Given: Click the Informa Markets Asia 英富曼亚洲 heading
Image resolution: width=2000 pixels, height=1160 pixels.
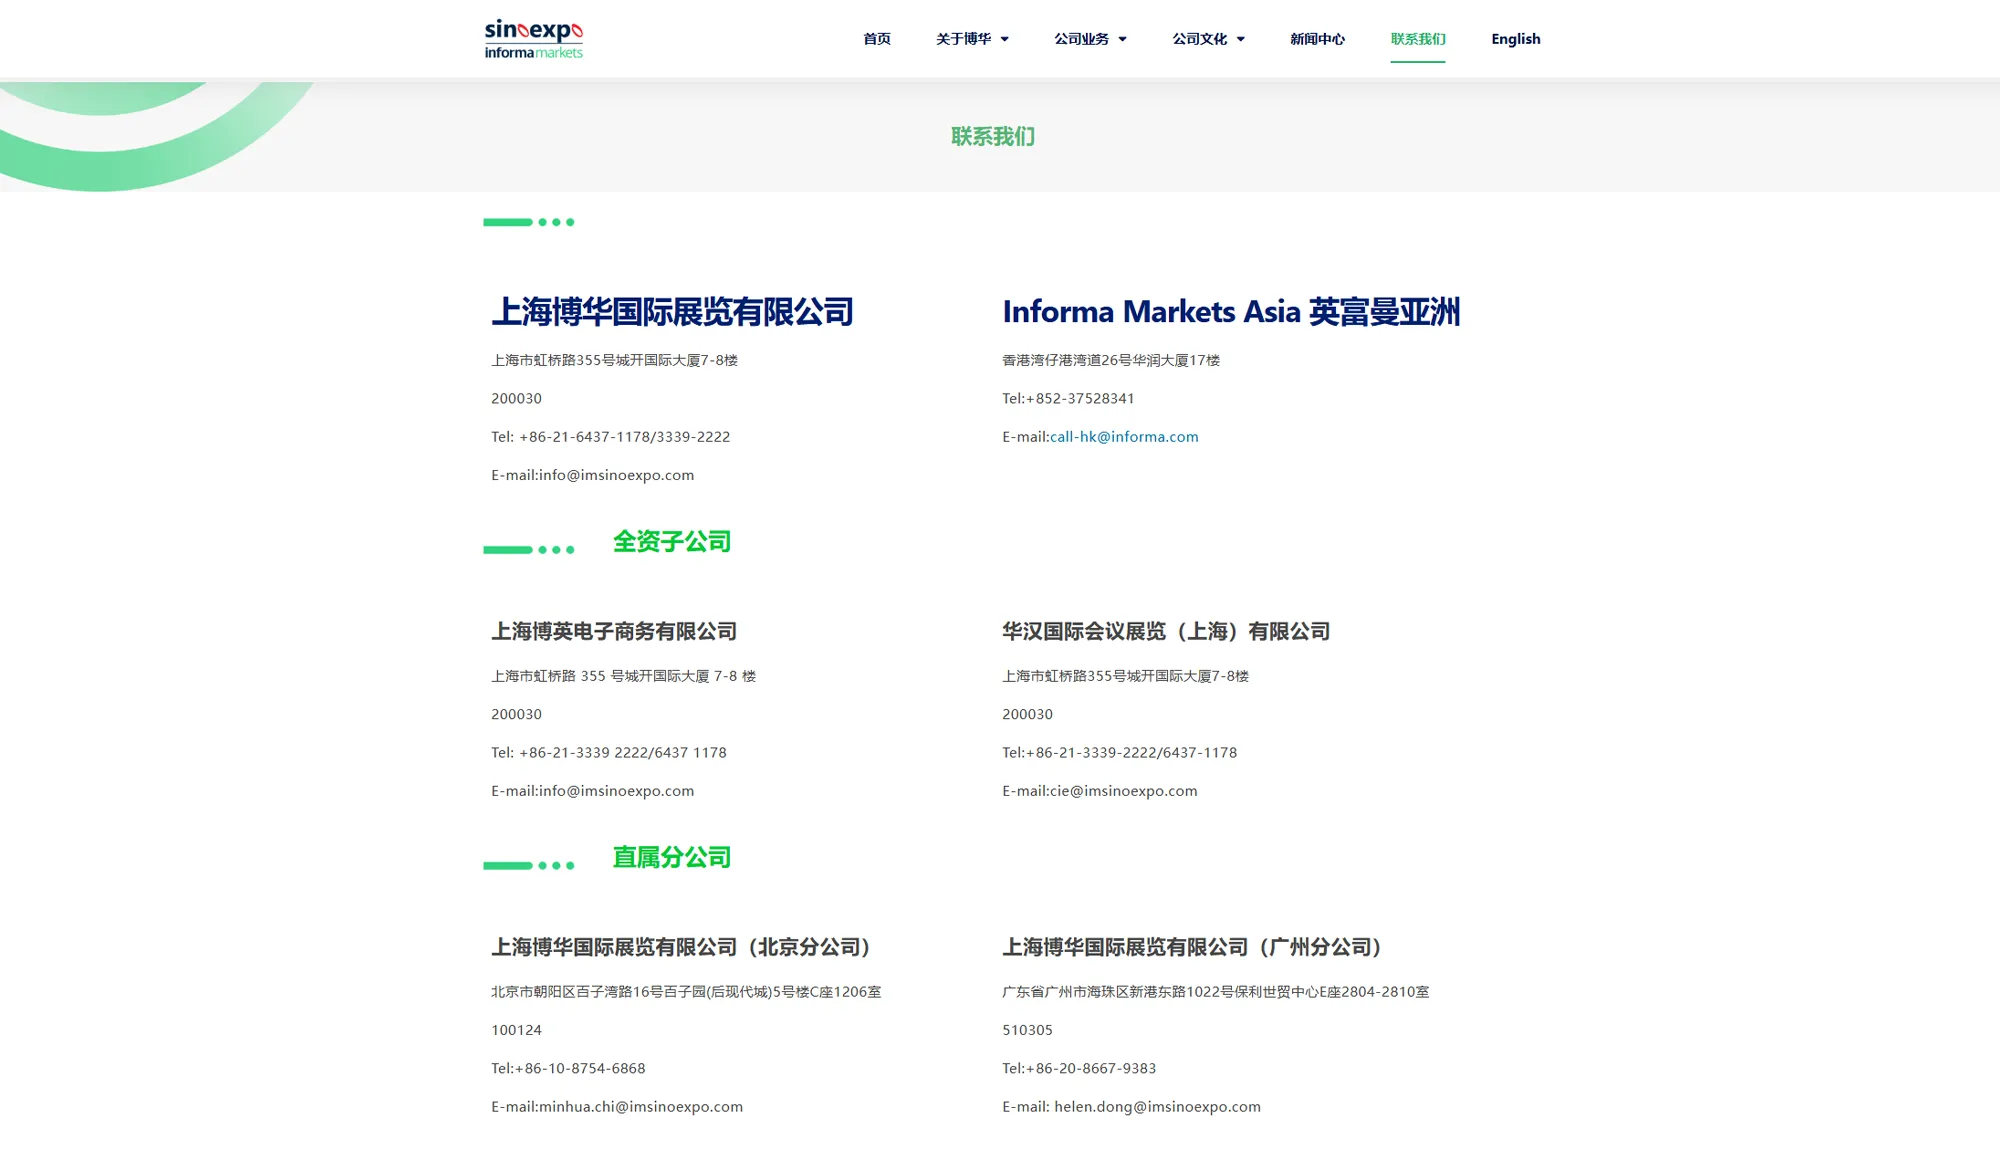Looking at the screenshot, I should (x=1230, y=312).
